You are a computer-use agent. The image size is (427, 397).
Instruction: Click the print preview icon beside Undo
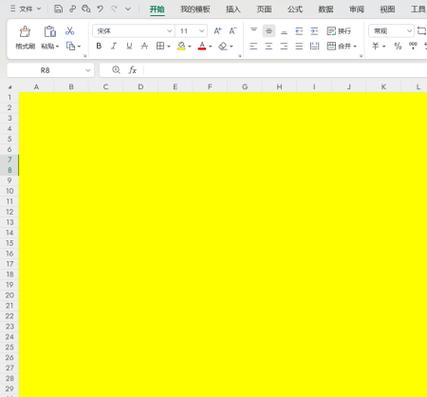[x=86, y=9]
